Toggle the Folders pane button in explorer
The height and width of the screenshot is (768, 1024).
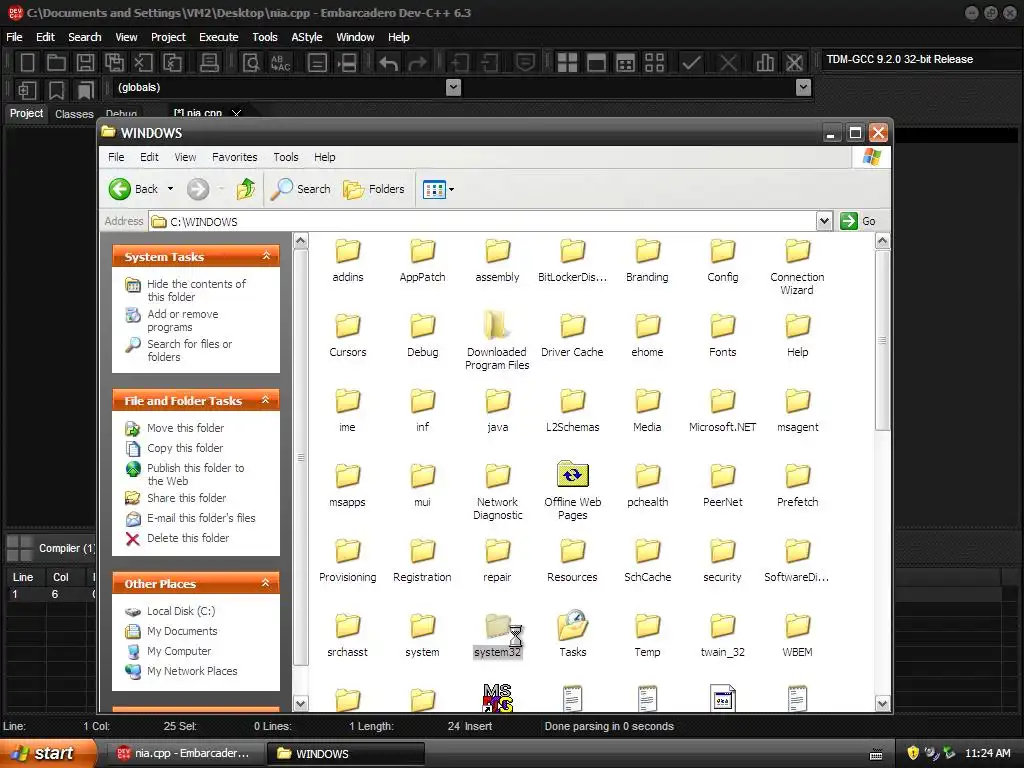(x=374, y=189)
